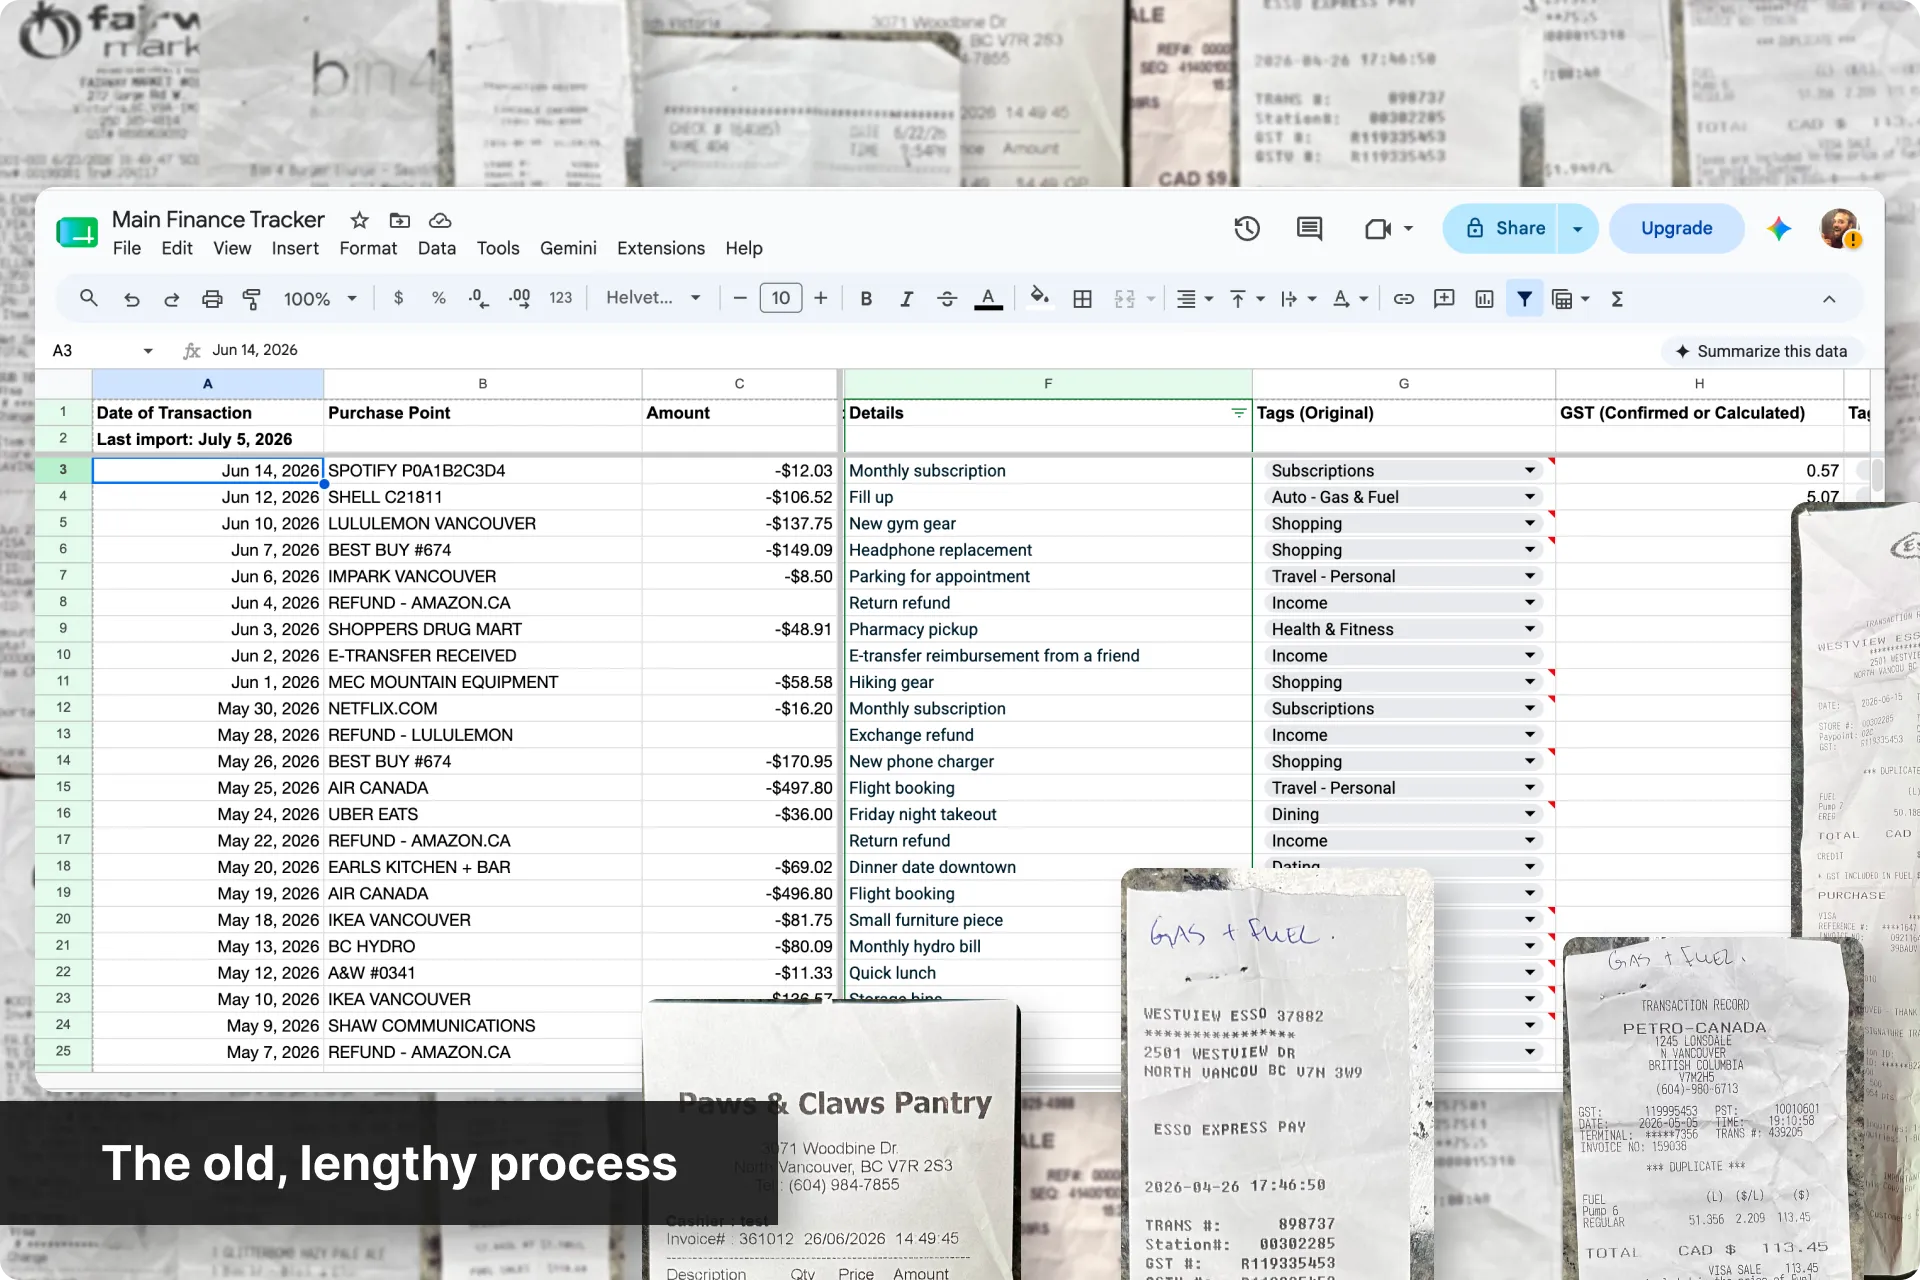Open the Share options dropdown arrow

[1578, 228]
